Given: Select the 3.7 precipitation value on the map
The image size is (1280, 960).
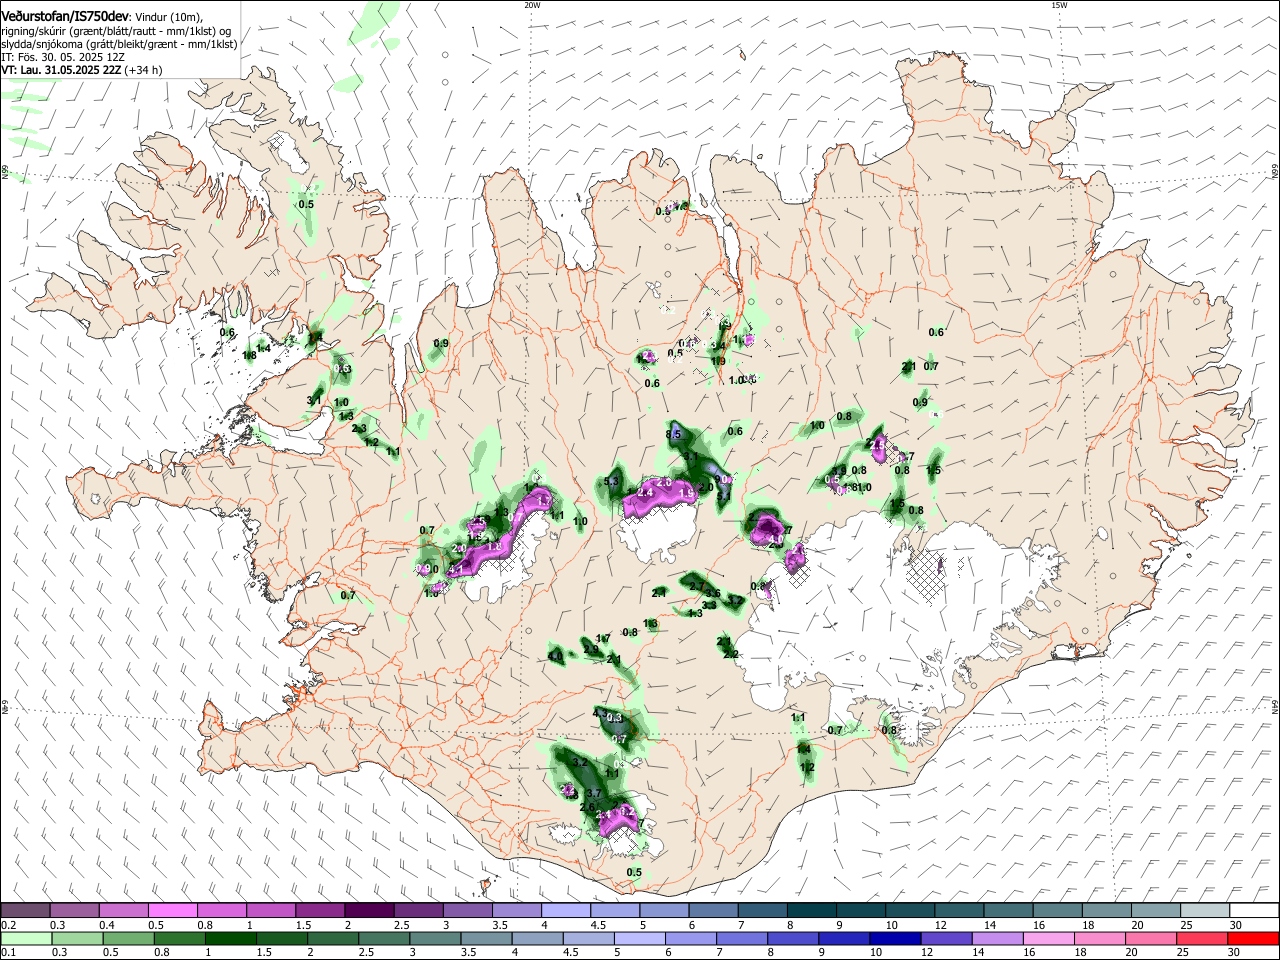Looking at the screenshot, I should [x=593, y=793].
